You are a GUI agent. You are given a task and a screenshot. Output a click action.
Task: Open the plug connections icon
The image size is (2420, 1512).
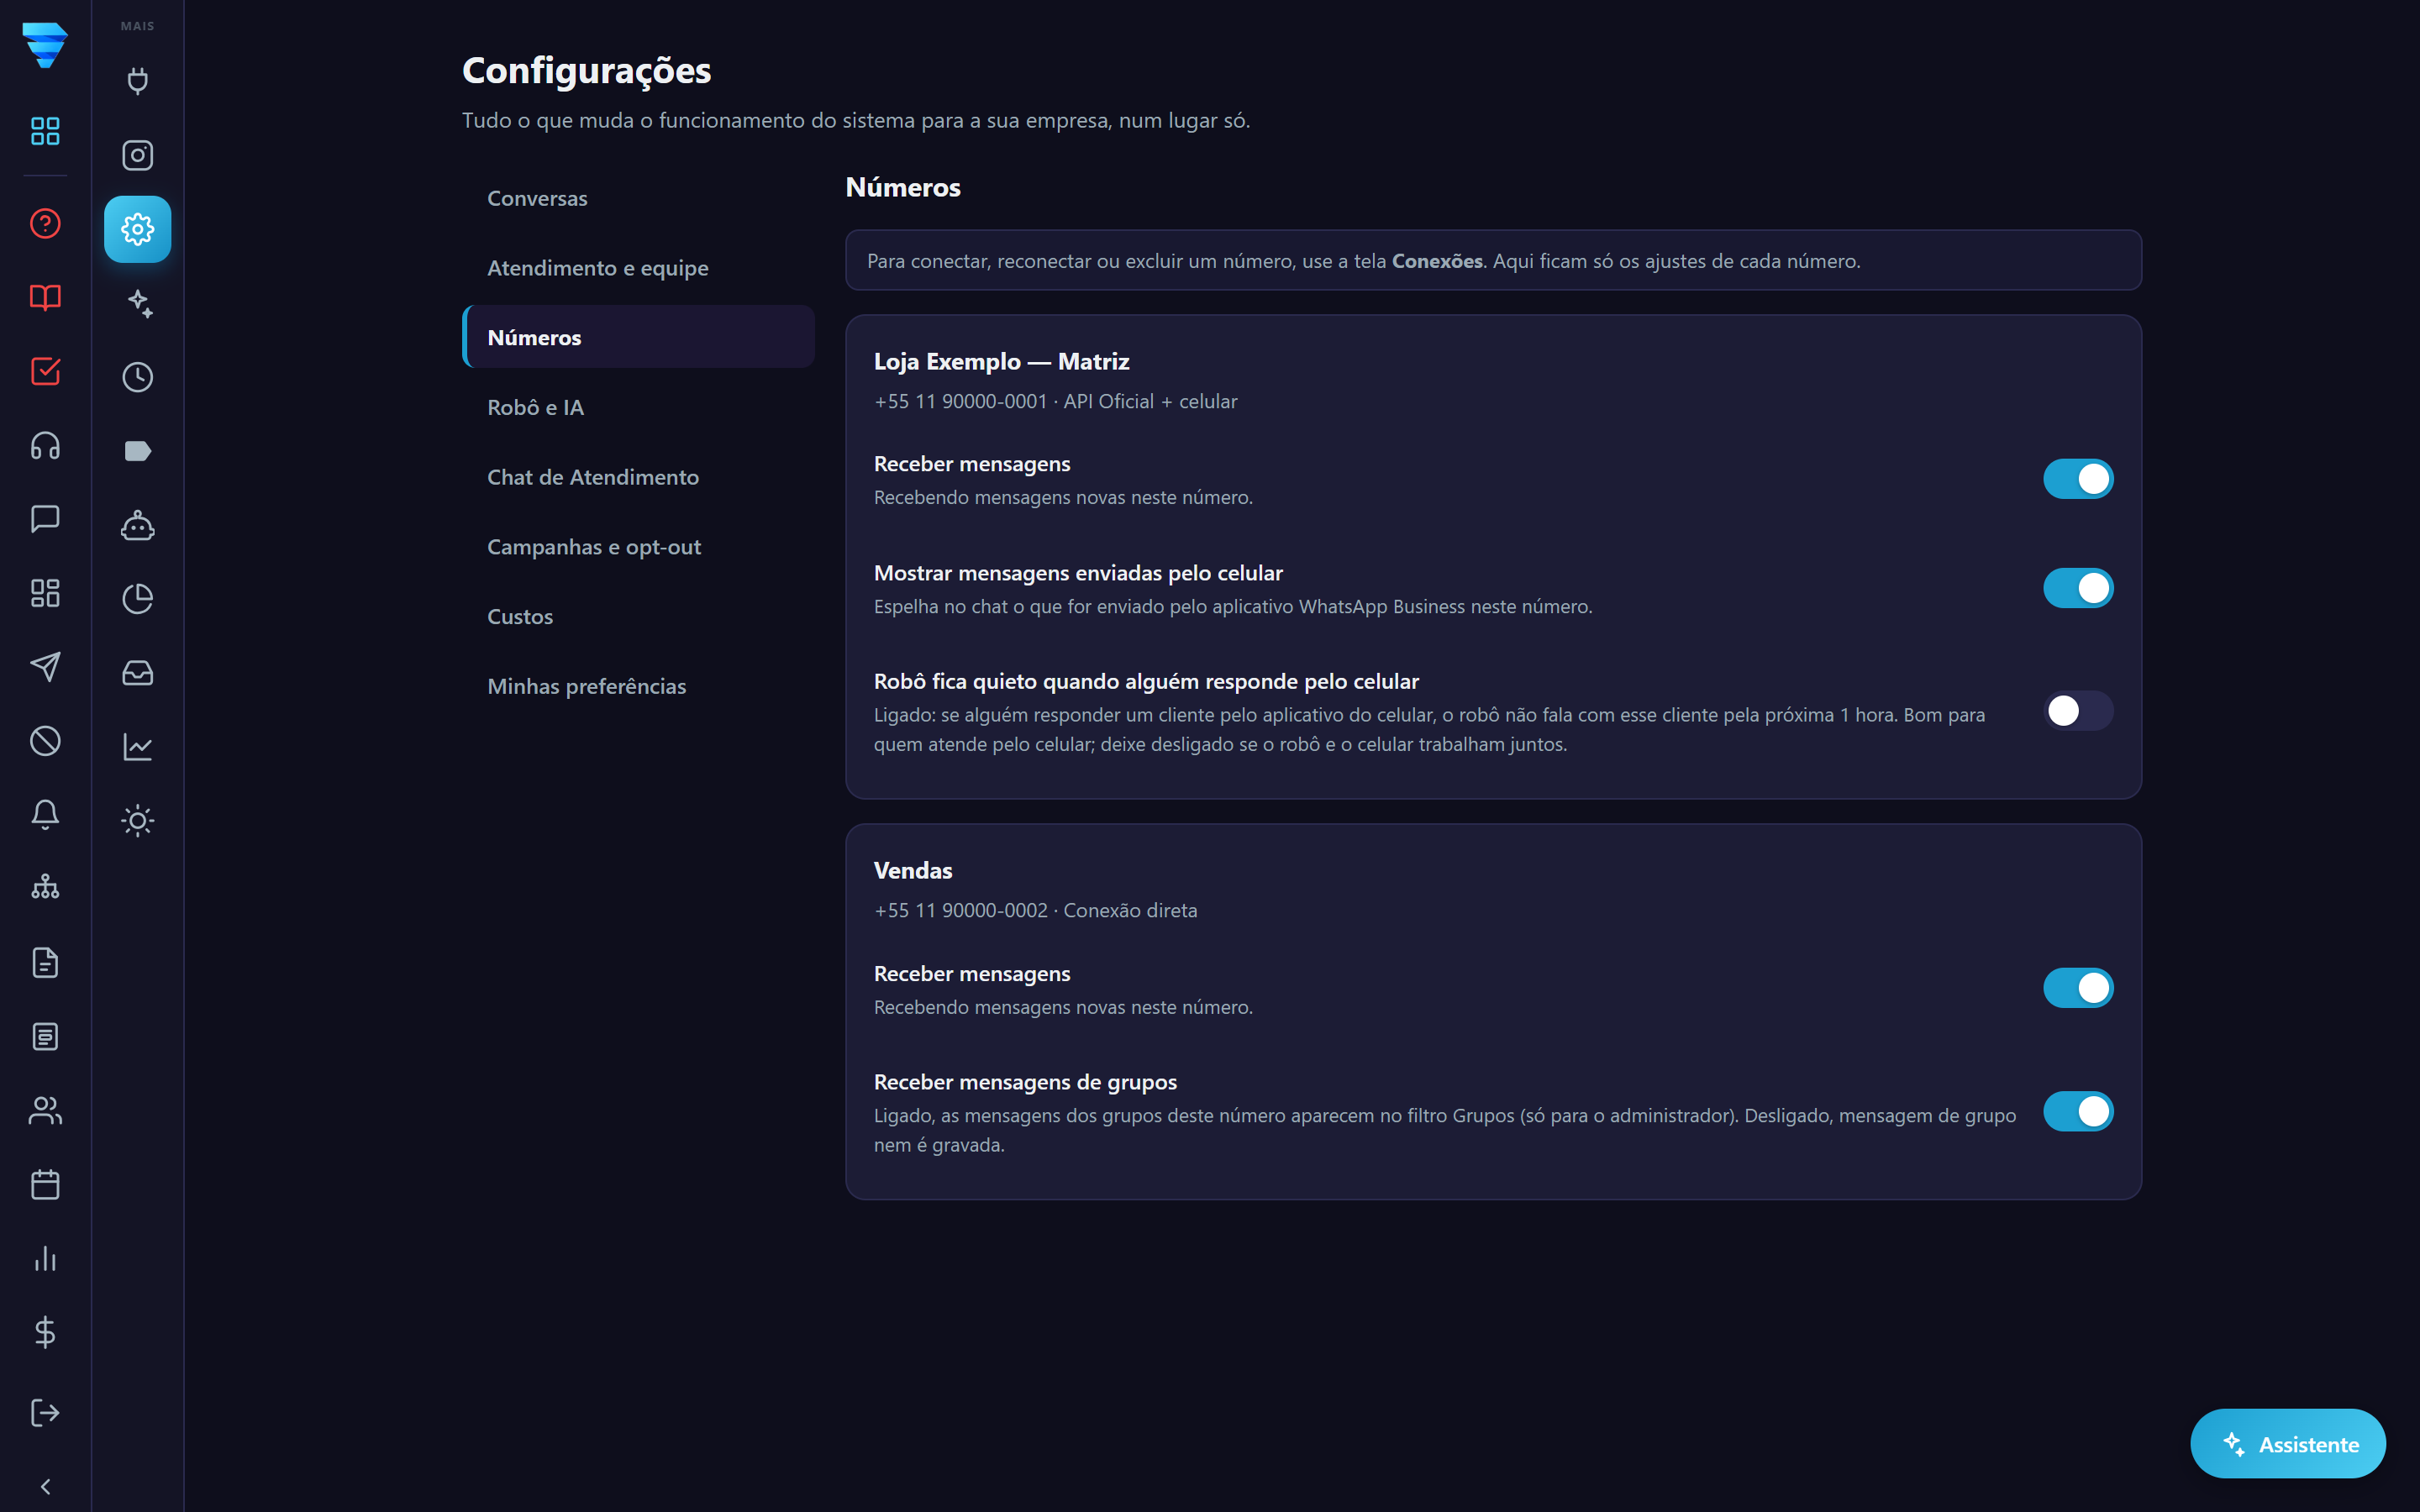pyautogui.click(x=138, y=81)
